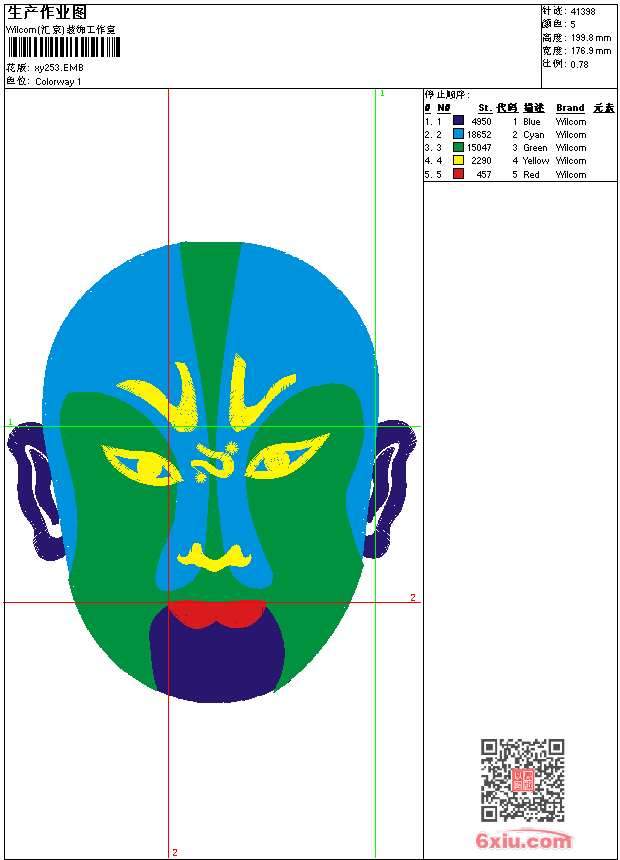
Task: Click the '描述' column header
Action: (533, 108)
